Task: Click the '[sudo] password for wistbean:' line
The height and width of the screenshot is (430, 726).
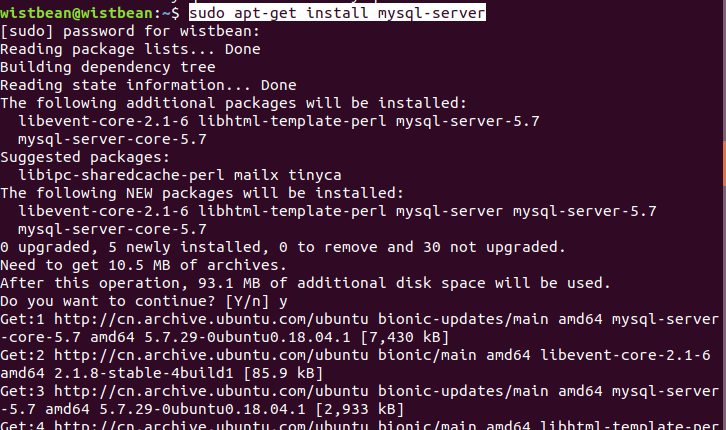Action: click(130, 31)
